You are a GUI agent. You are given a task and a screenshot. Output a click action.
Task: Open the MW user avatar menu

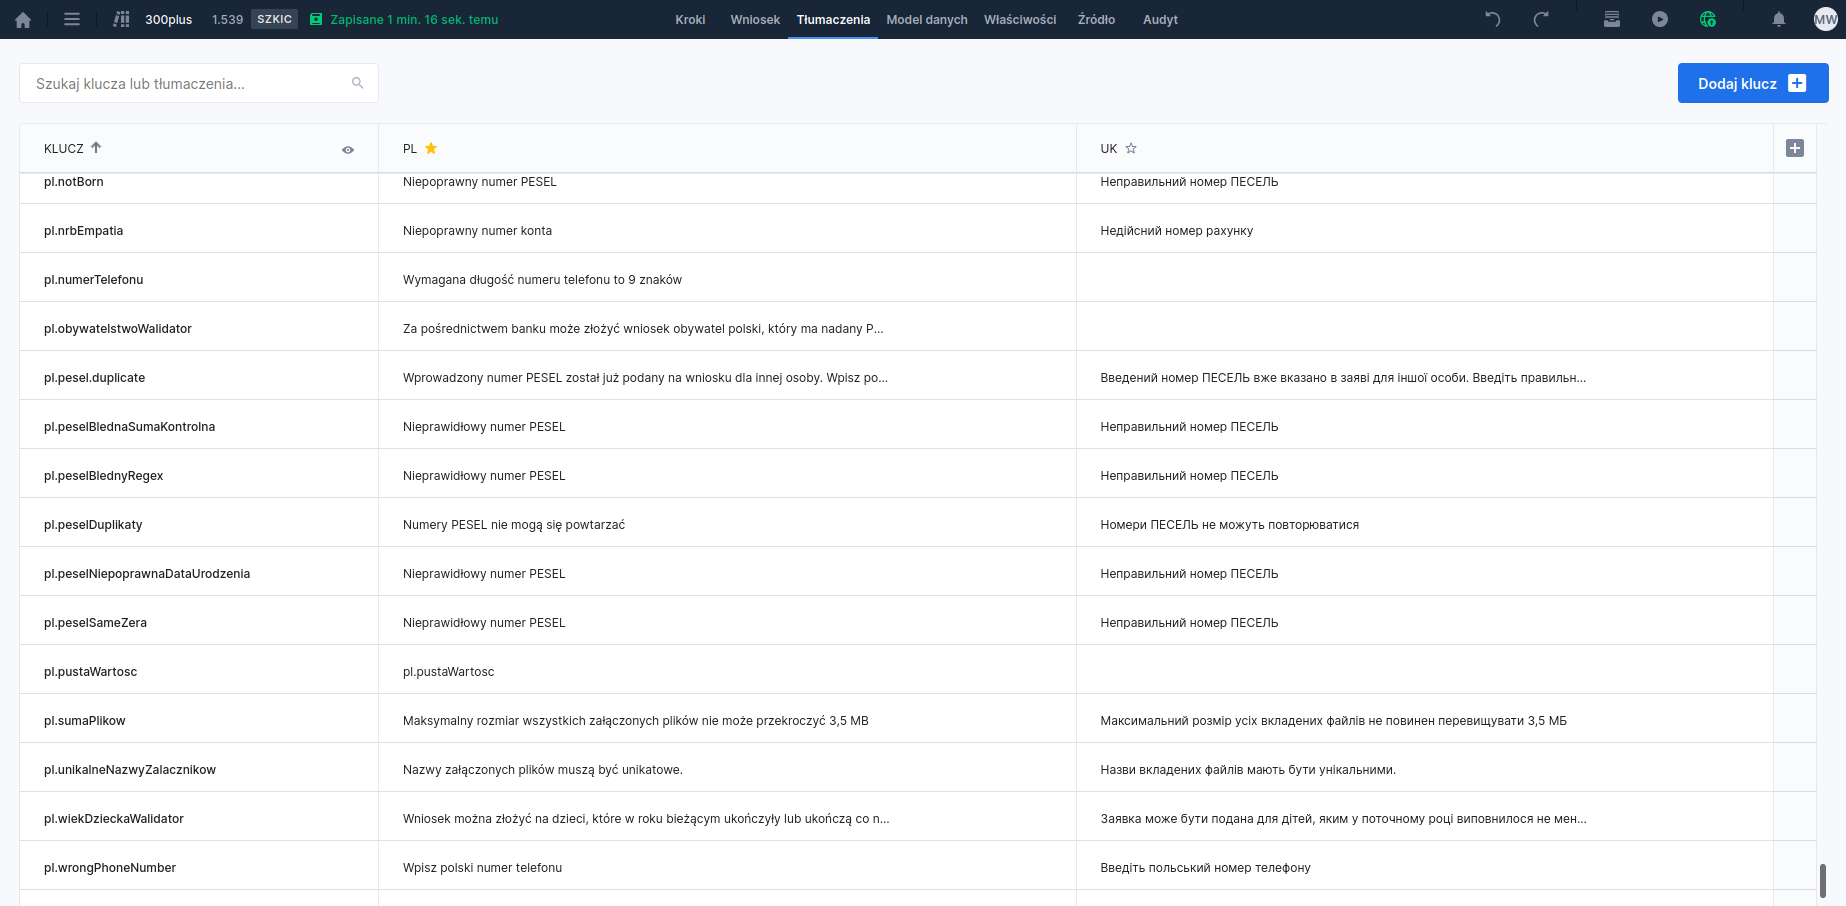pos(1825,19)
